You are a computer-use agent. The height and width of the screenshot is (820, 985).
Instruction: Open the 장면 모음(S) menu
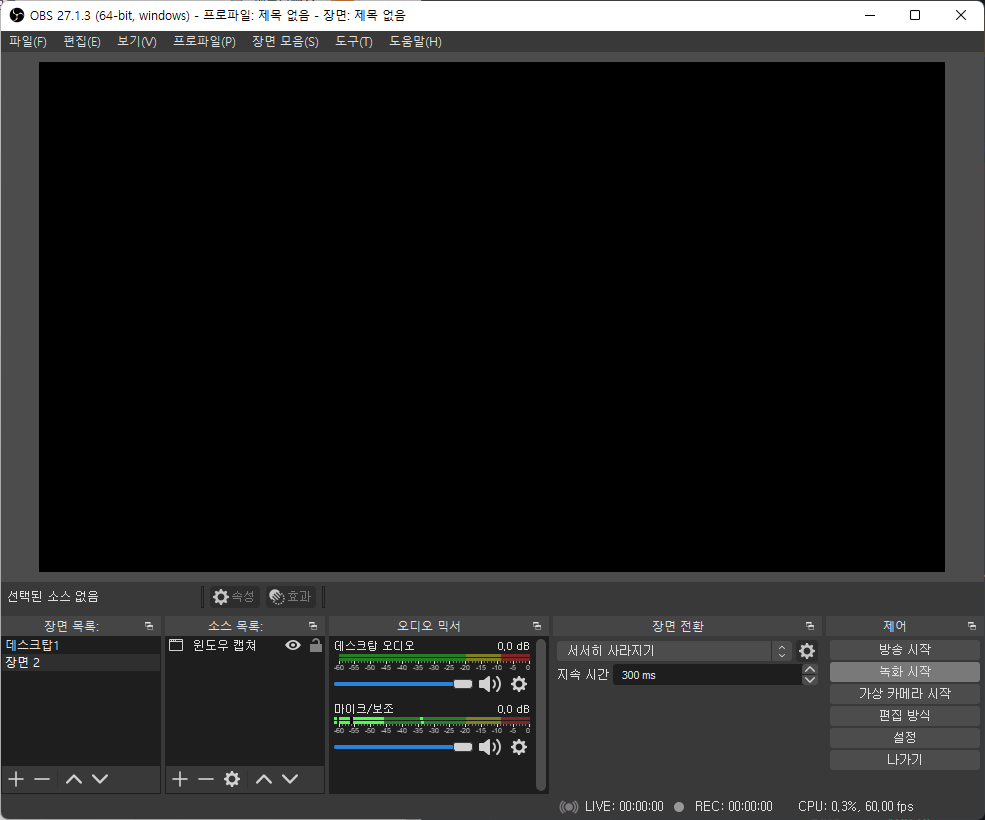click(x=285, y=41)
